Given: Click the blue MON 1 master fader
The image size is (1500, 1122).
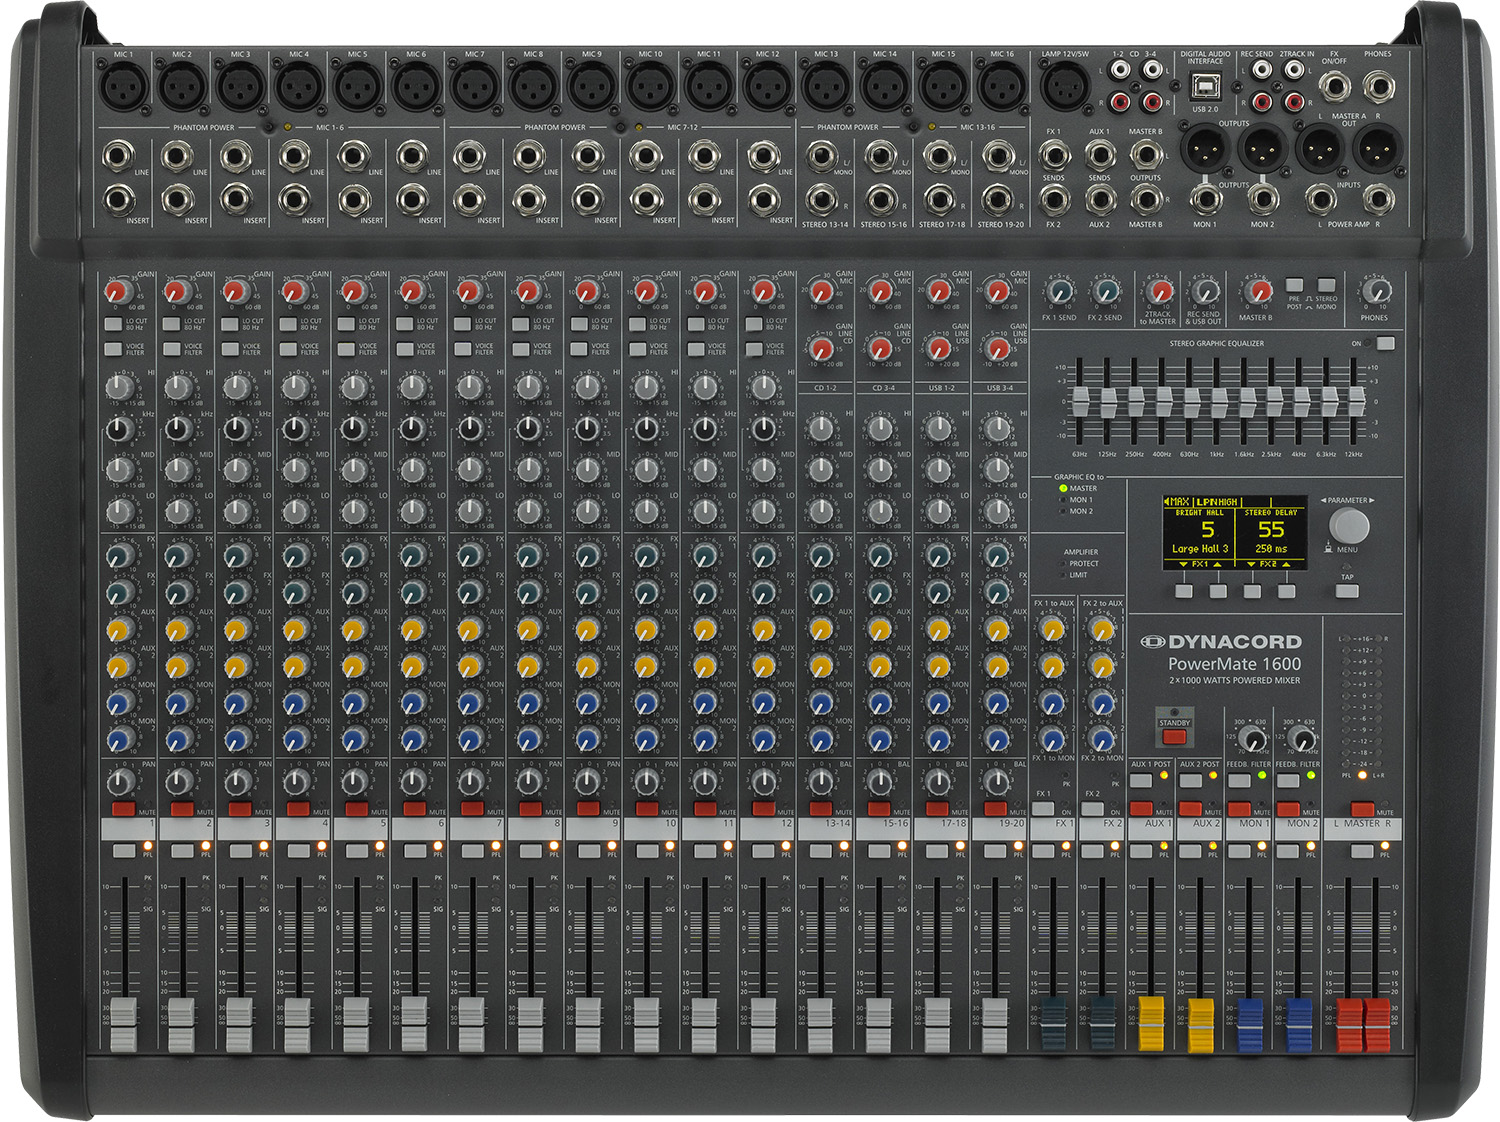Looking at the screenshot, I should pos(1250,1024).
